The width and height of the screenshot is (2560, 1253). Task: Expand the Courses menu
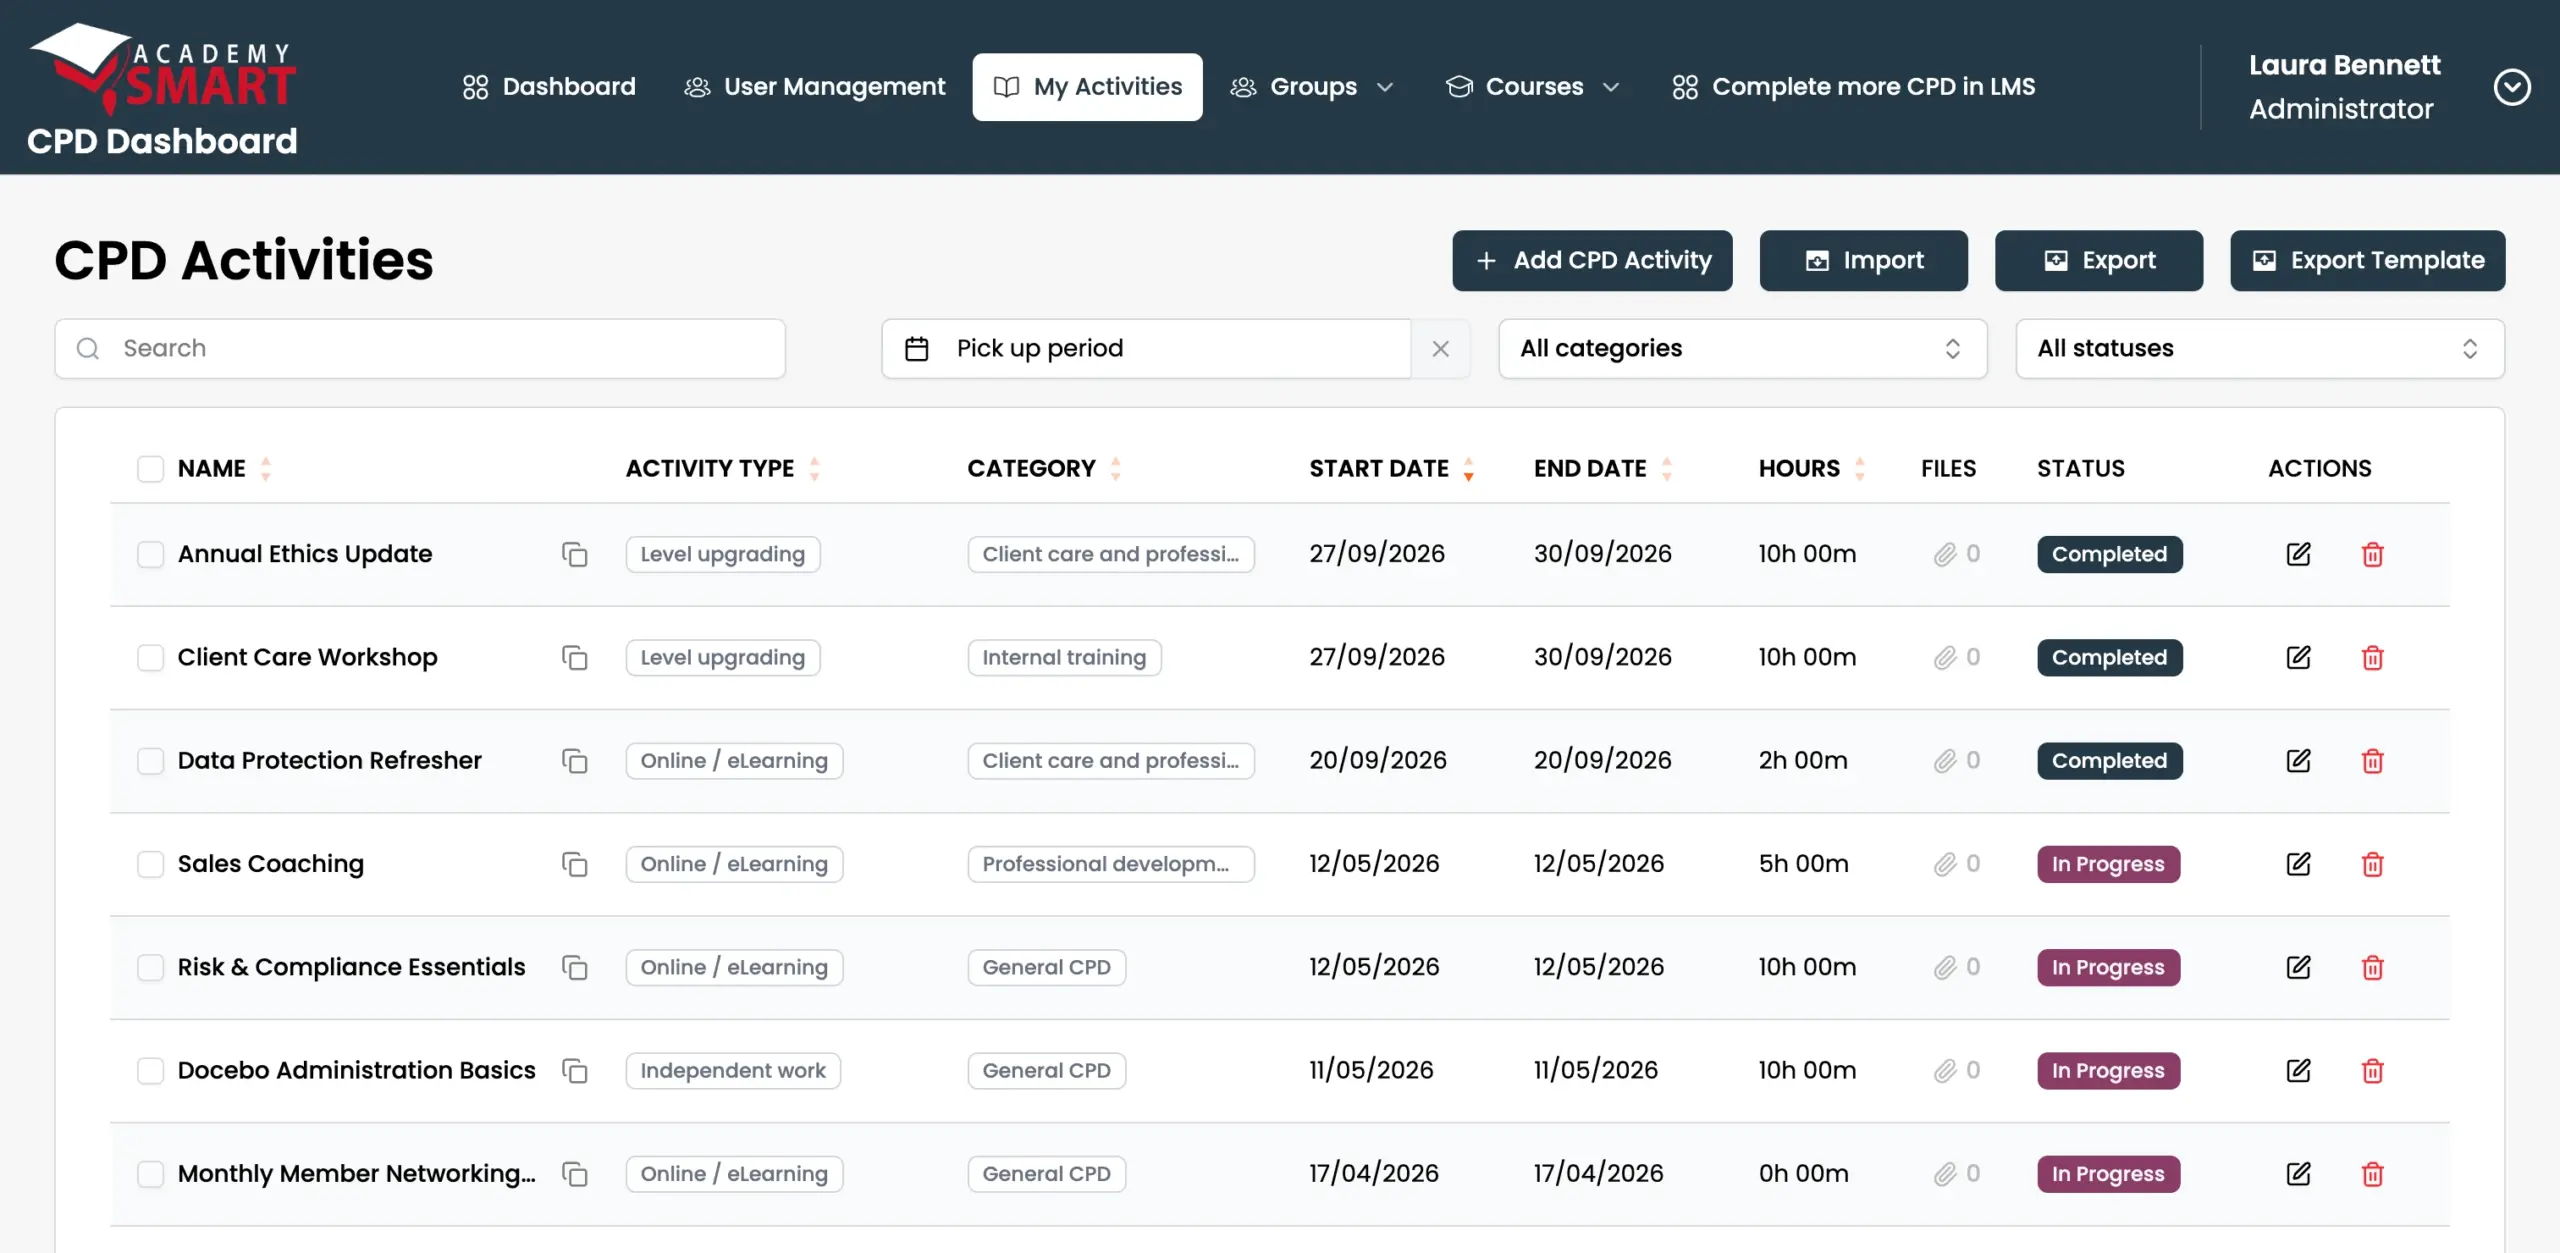[1532, 87]
